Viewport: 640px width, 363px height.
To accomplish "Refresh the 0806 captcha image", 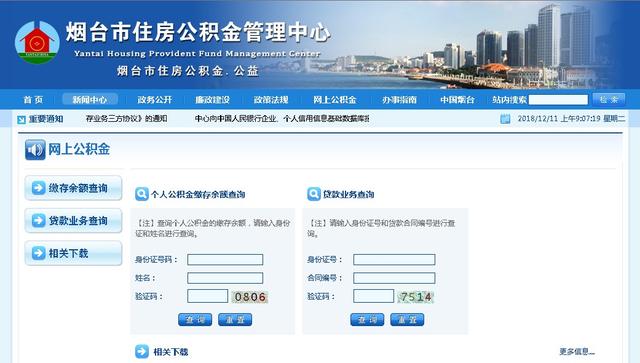I will 250,297.
